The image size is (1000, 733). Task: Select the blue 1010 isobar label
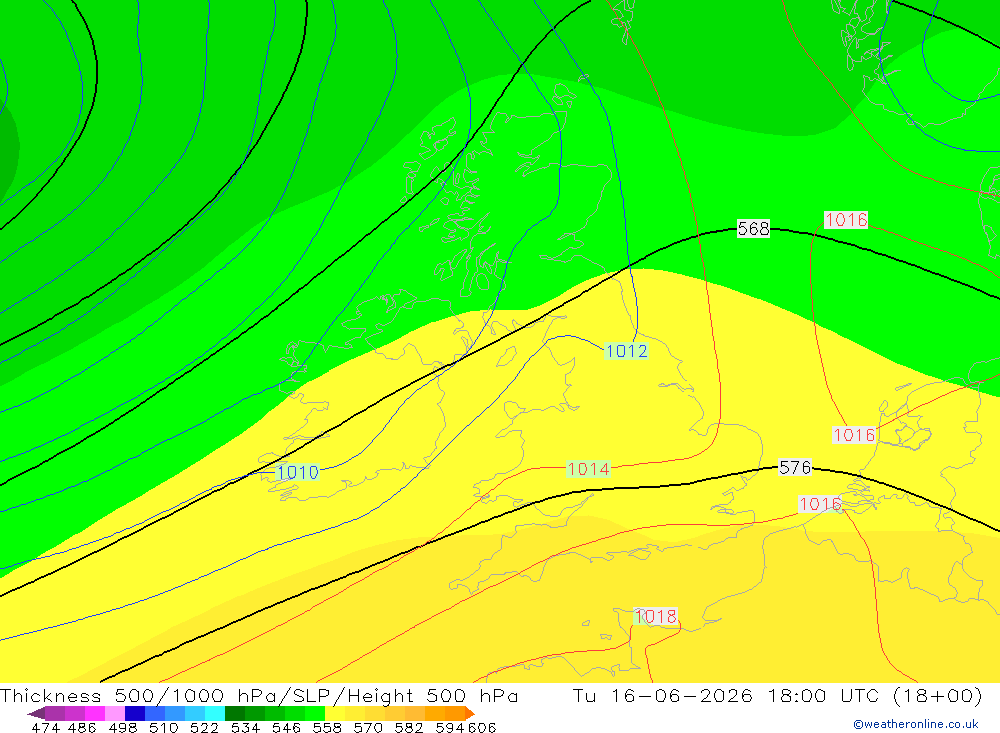point(298,473)
